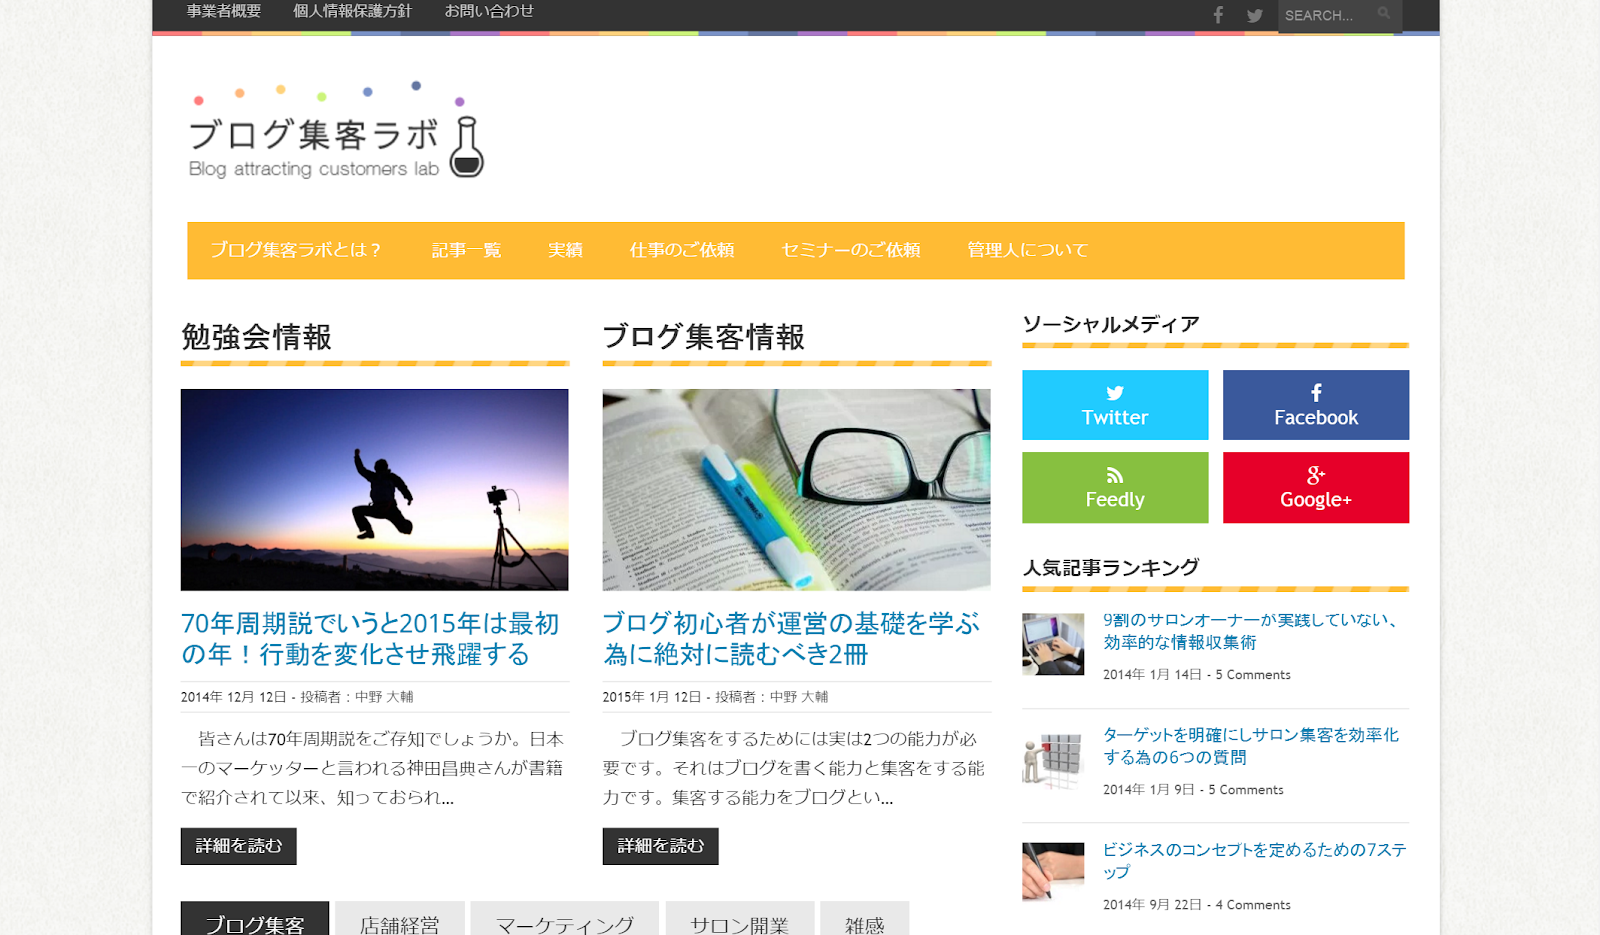
Task: Open ranking article 9割のサロンオーナーが実践していない
Action: 1252,631
